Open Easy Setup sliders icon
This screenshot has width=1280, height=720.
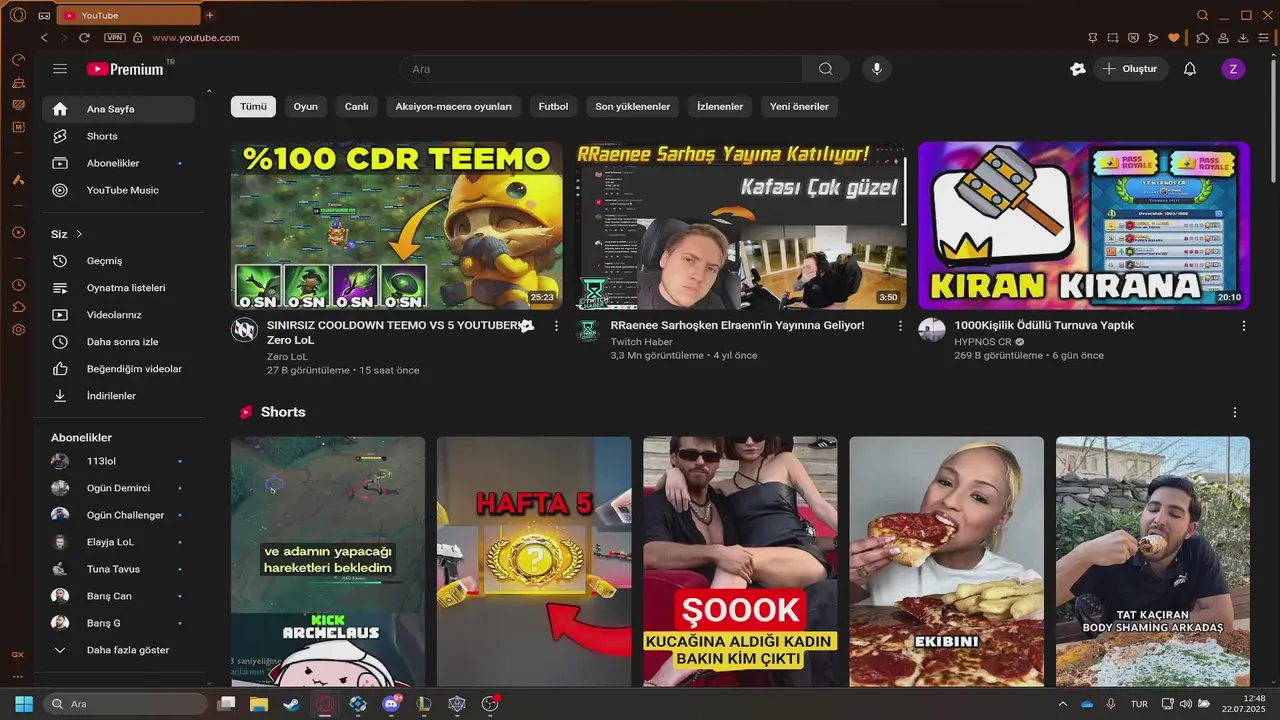pos(1264,38)
